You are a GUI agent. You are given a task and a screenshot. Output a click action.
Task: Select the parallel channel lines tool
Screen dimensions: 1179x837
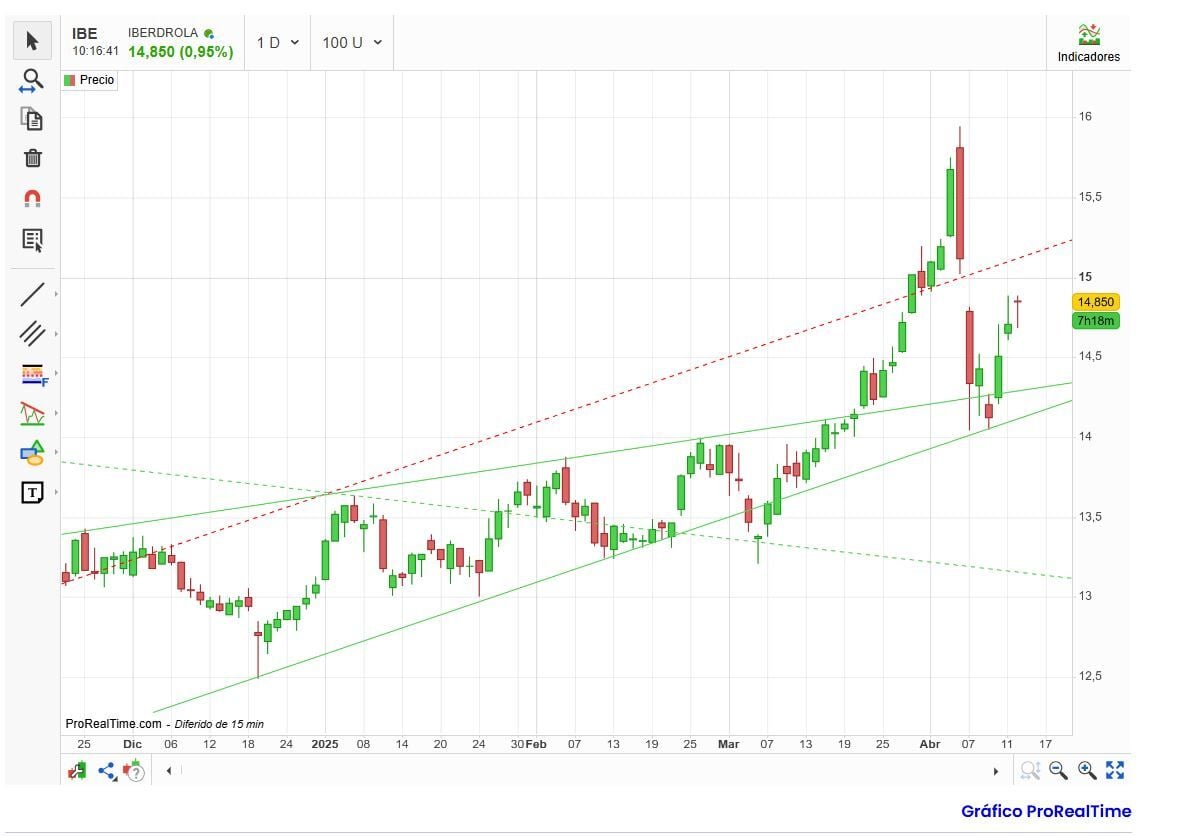click(x=32, y=333)
